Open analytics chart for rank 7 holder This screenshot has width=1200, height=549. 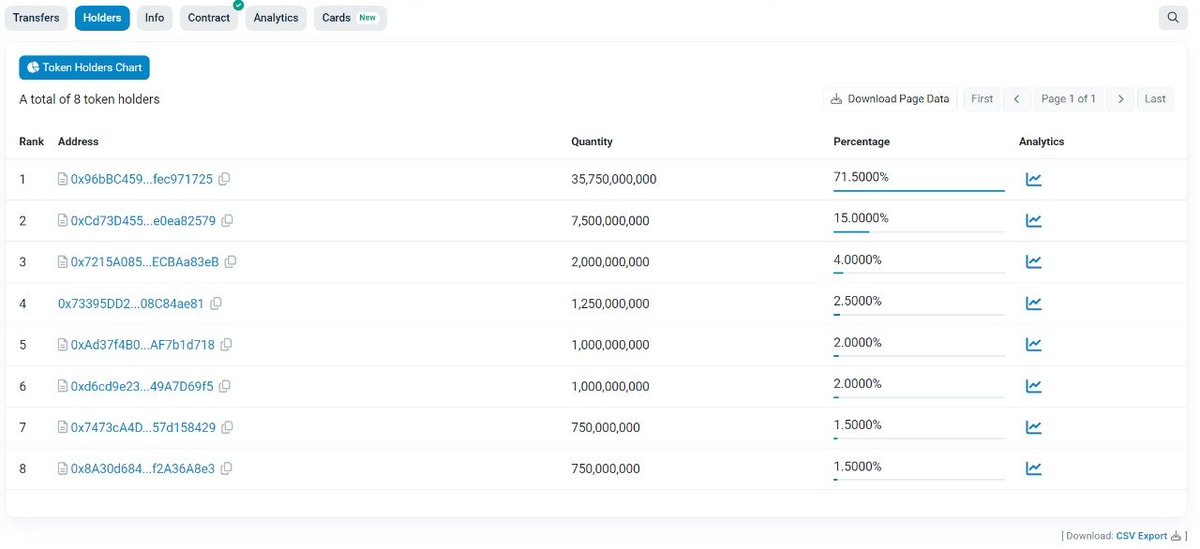point(1033,427)
